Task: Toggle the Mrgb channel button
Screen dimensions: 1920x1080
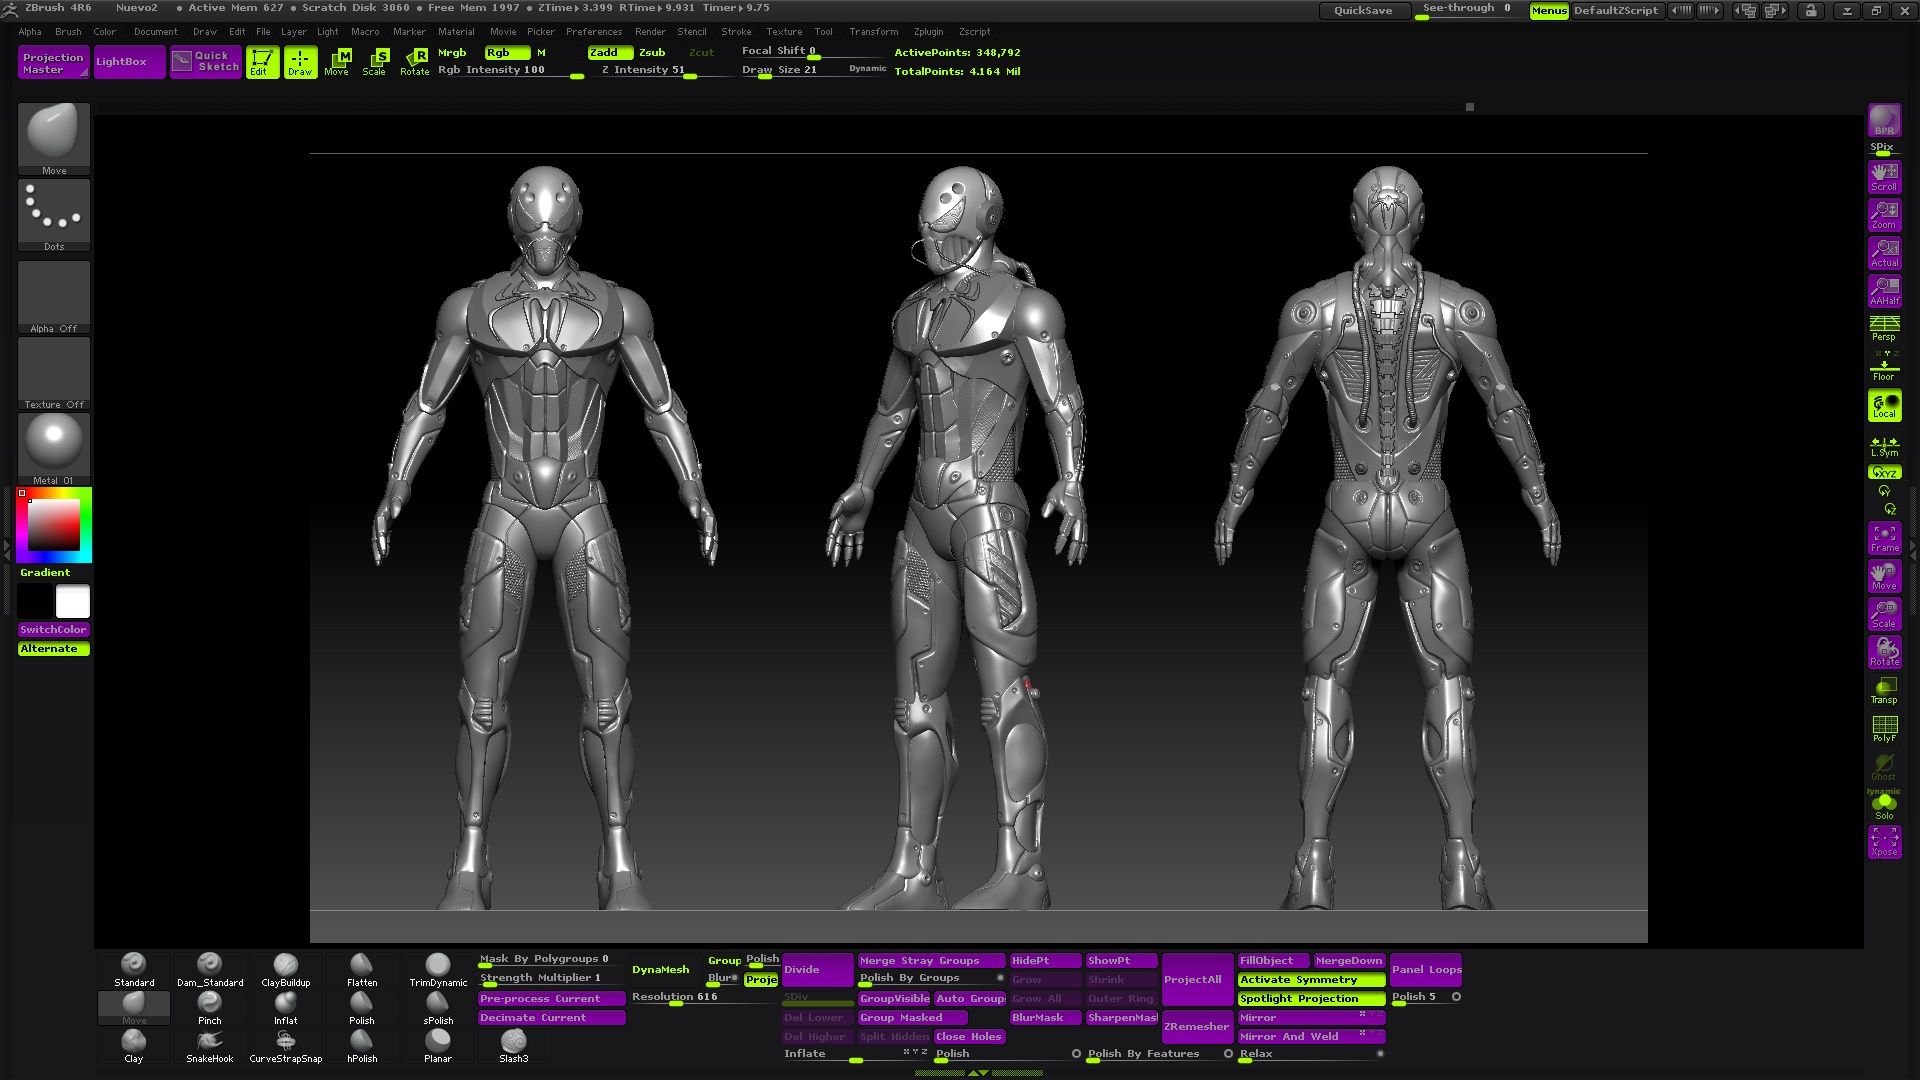Action: coord(452,53)
